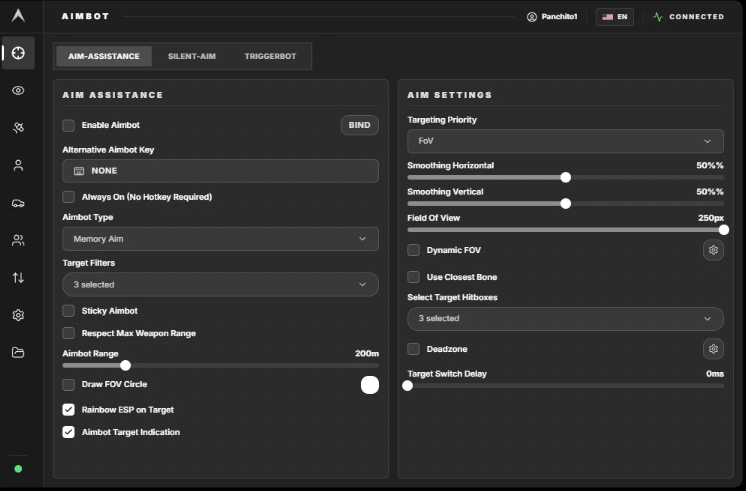The height and width of the screenshot is (491, 746).
Task: Open the Aimbot crosshair section in sidebar
Action: pos(18,53)
